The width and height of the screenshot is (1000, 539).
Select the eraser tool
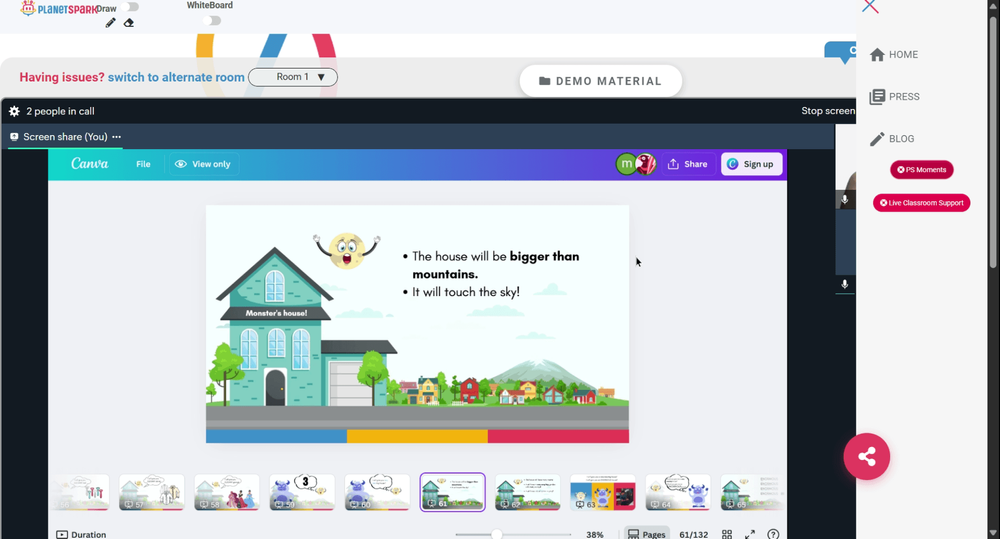coord(128,23)
